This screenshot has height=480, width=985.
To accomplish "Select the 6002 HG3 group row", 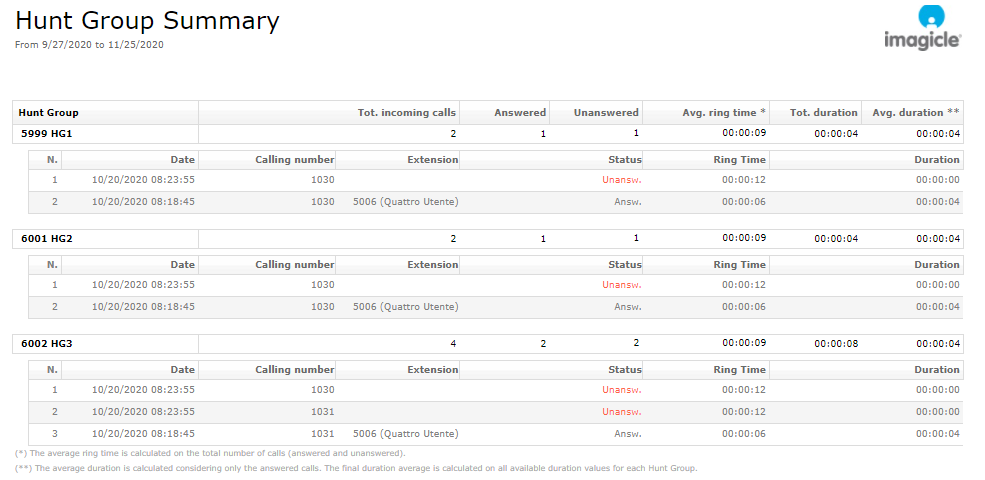I will (x=47, y=344).
